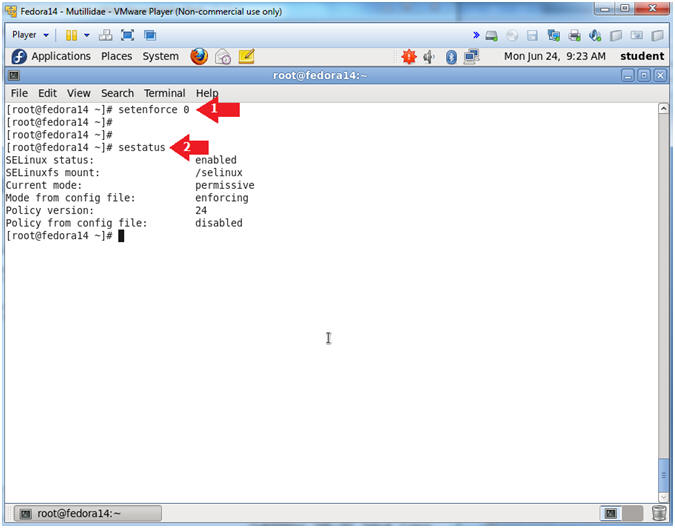The height and width of the screenshot is (528, 675).
Task: Click the 'sestatus' command text
Action: pos(142,148)
